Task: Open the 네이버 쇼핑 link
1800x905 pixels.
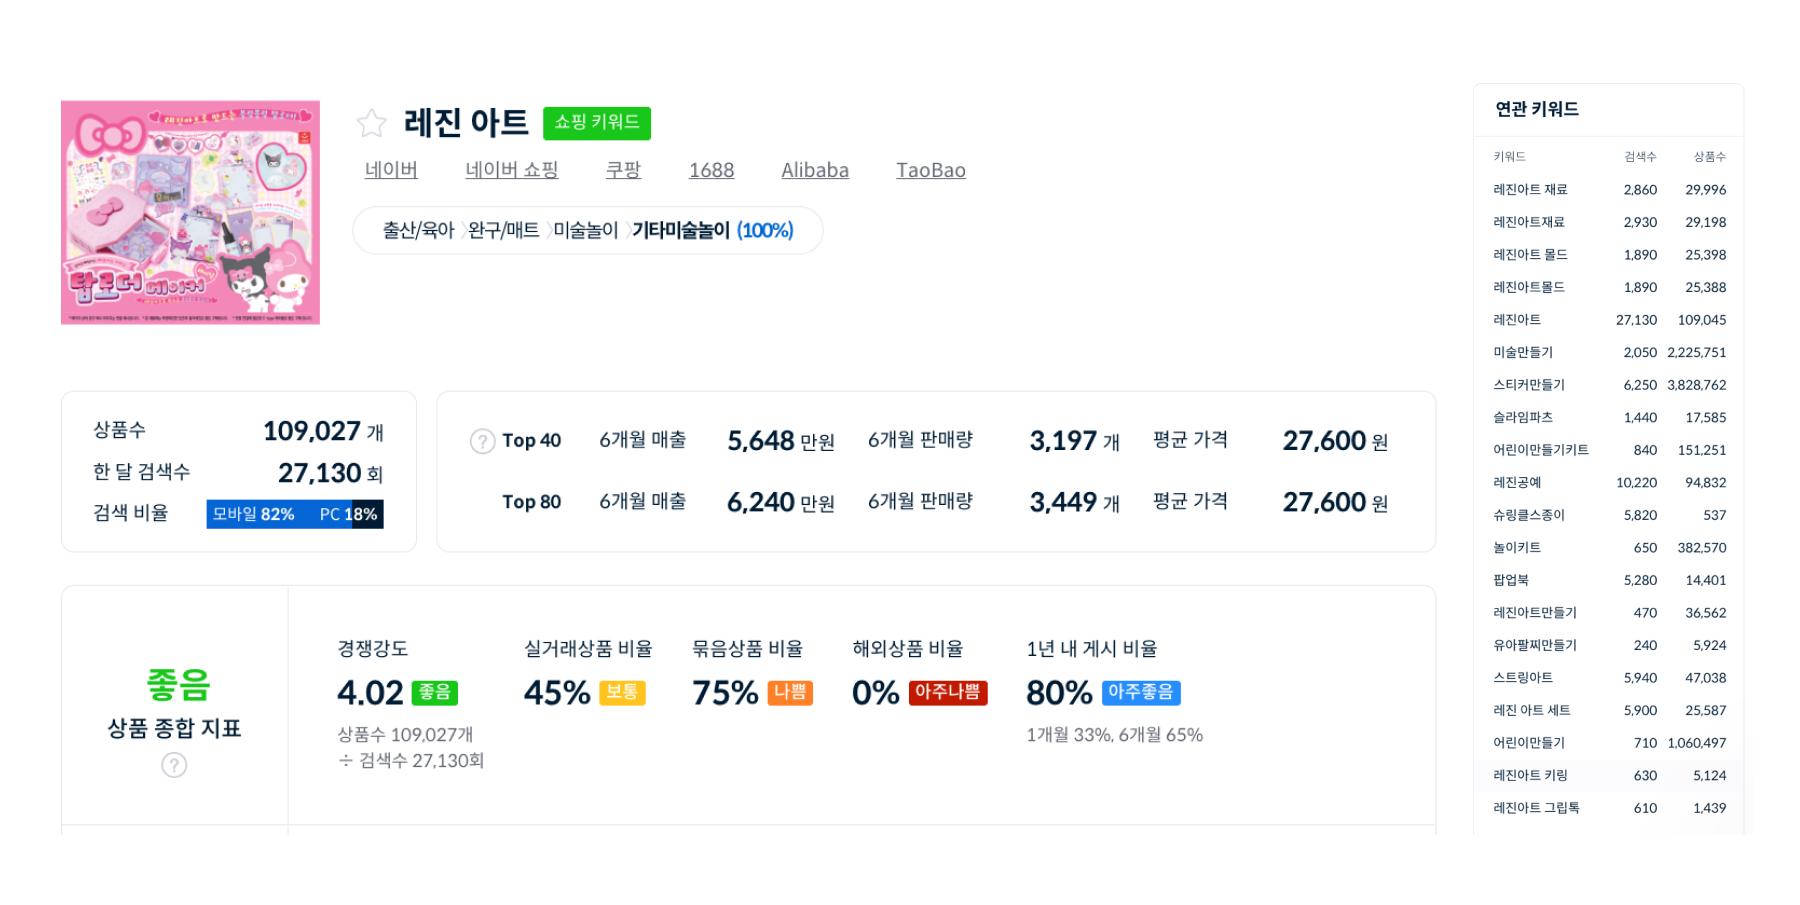Action: pos(511,170)
